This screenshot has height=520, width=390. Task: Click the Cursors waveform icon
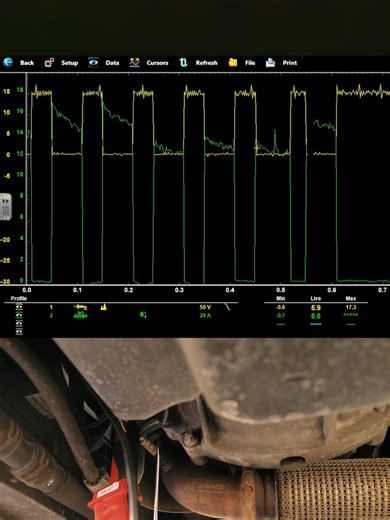coord(135,62)
